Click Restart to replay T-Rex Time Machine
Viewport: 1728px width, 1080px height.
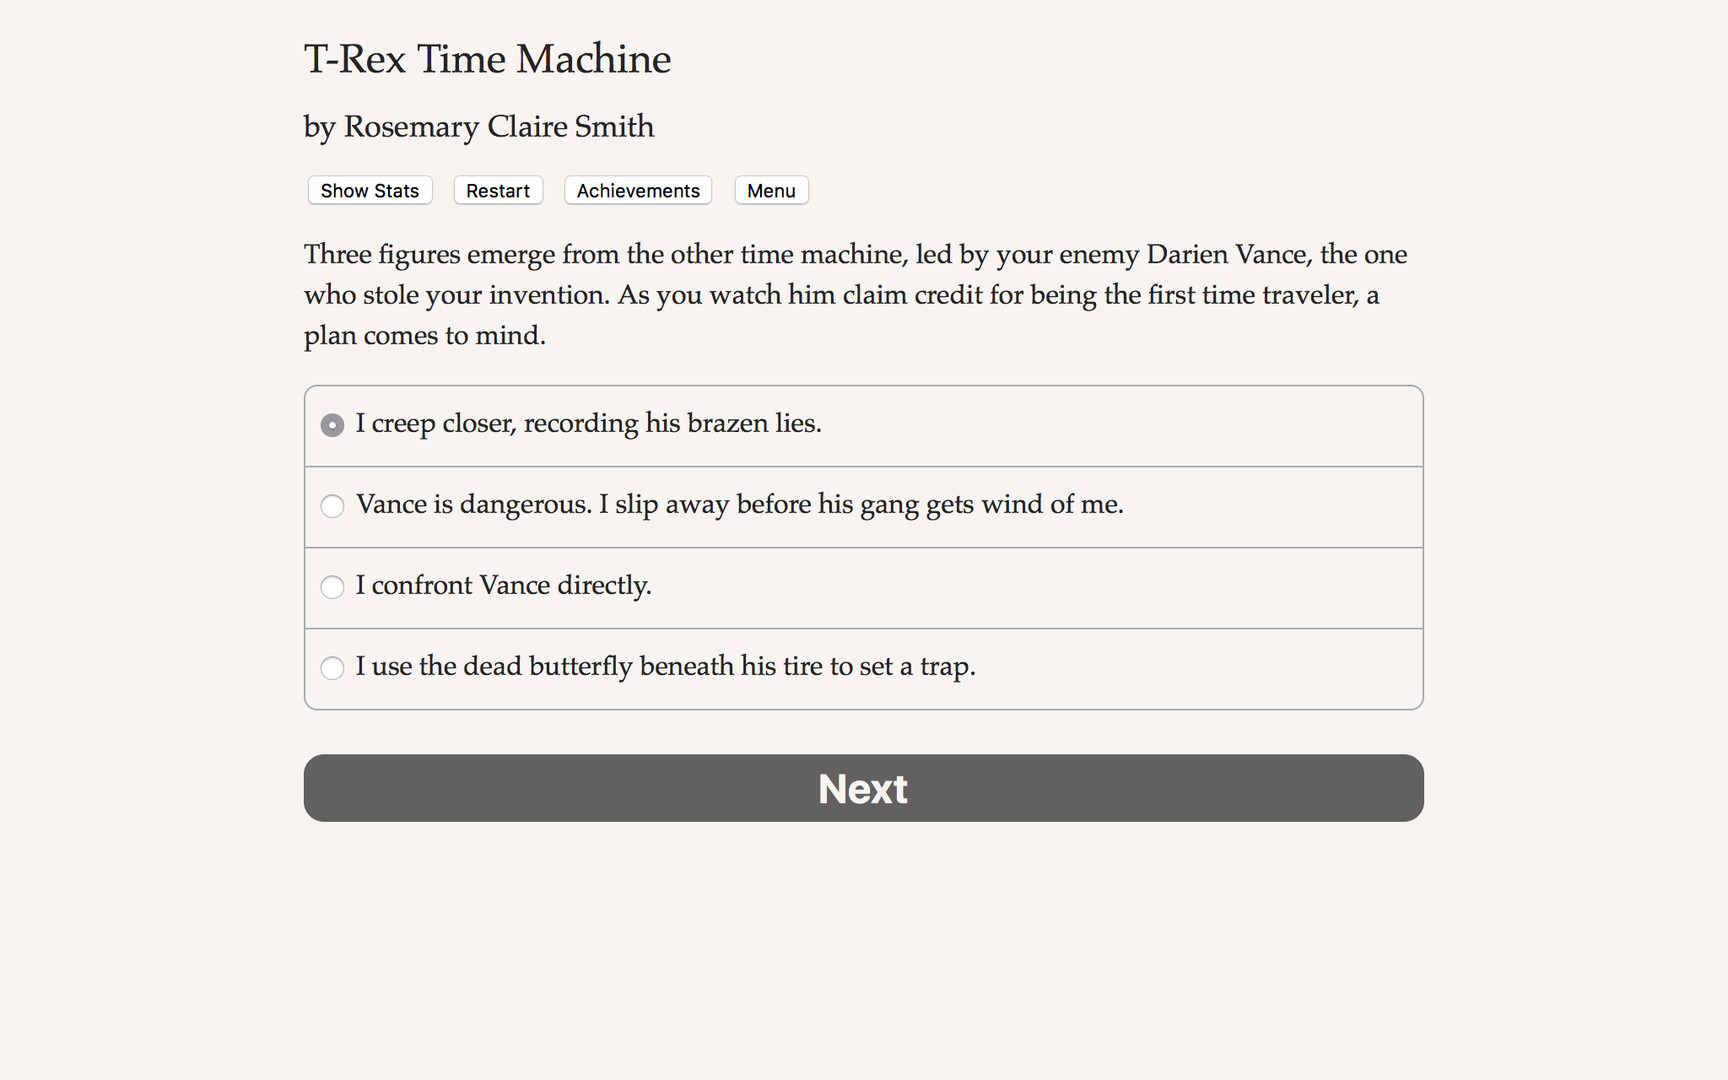point(497,190)
